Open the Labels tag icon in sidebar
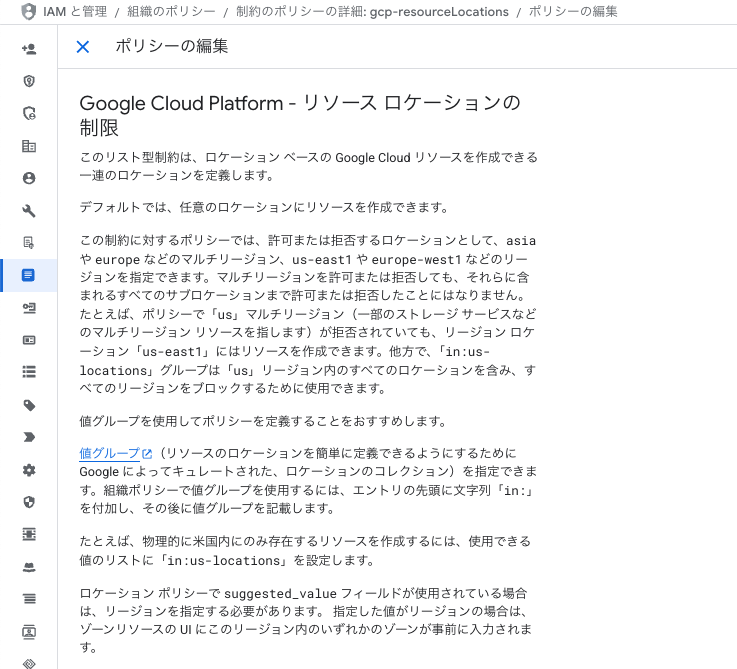 tap(28, 405)
